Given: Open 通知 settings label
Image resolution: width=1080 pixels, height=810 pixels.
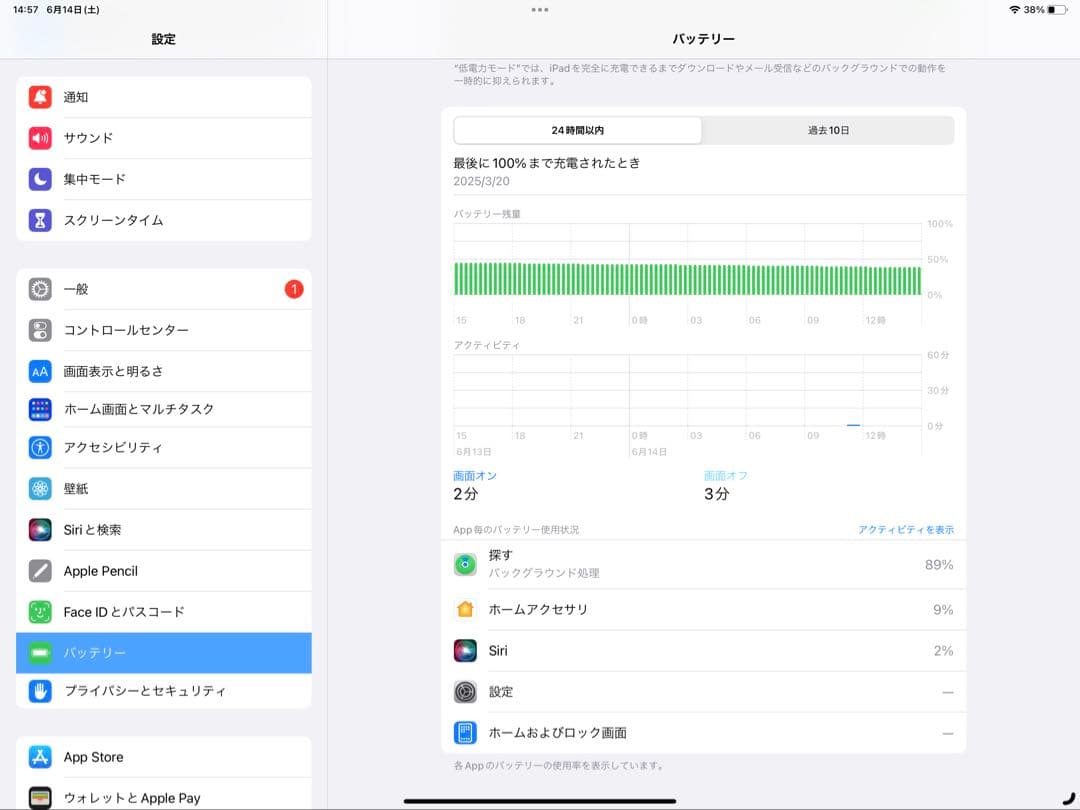Looking at the screenshot, I should pyautogui.click(x=76, y=97).
